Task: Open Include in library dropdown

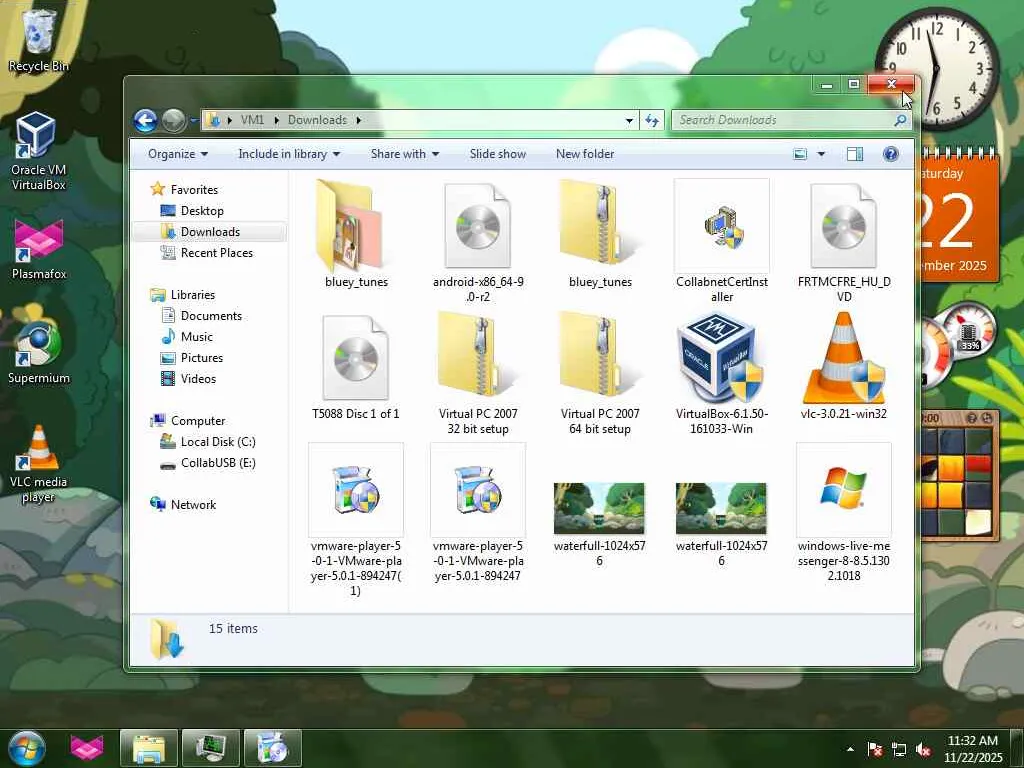Action: tap(289, 154)
